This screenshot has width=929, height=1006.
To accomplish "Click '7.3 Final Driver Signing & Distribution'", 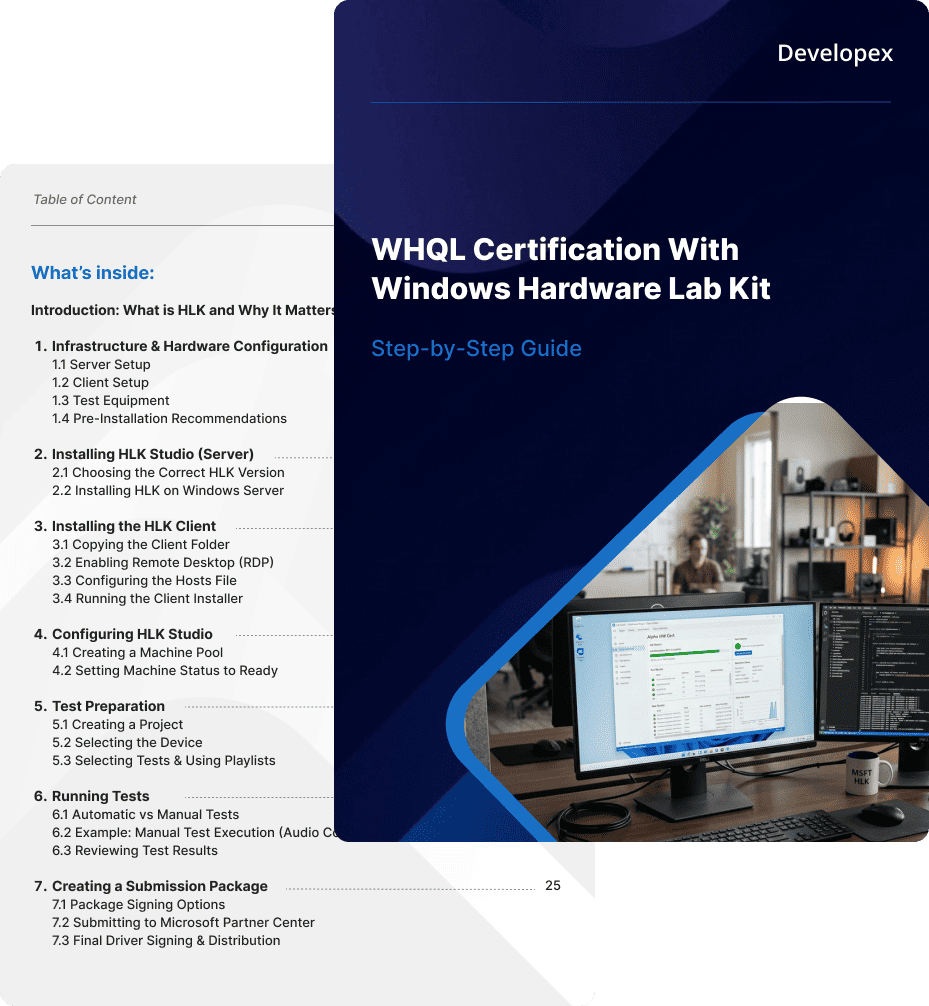I will tap(166, 941).
